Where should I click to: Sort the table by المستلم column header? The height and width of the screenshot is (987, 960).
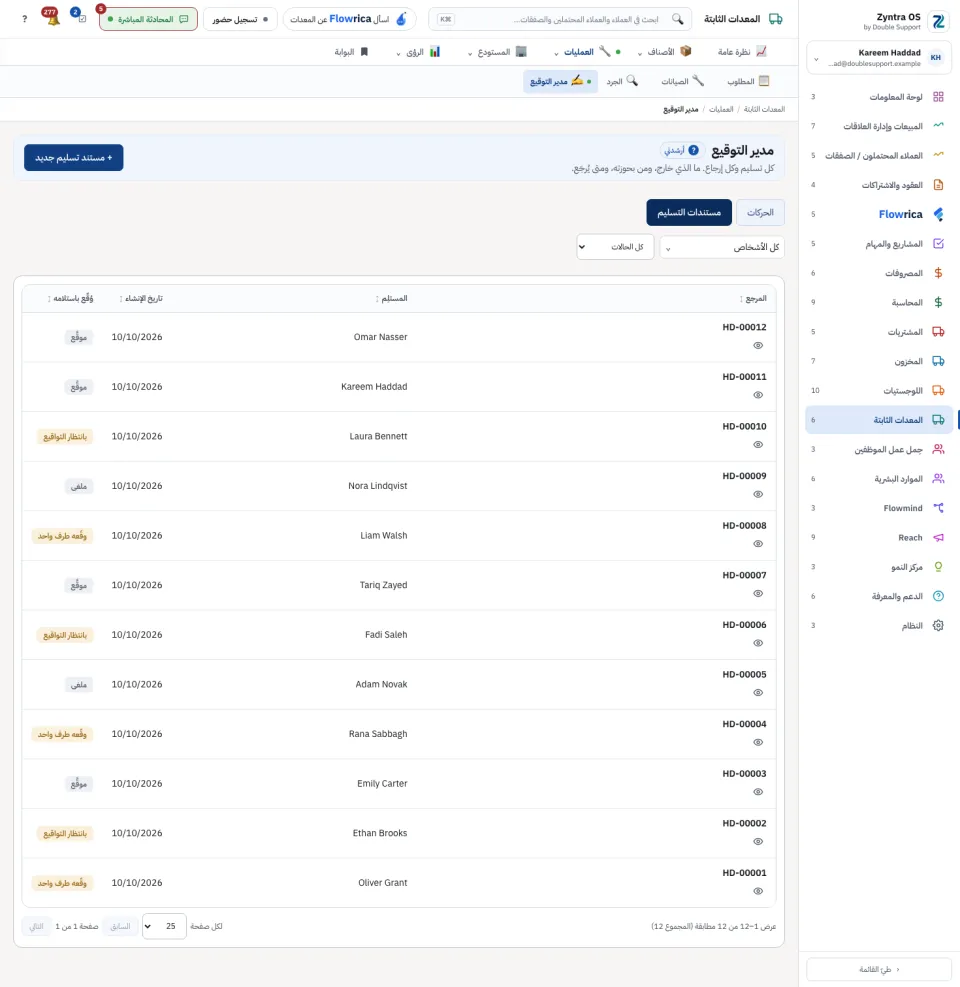click(x=392, y=298)
